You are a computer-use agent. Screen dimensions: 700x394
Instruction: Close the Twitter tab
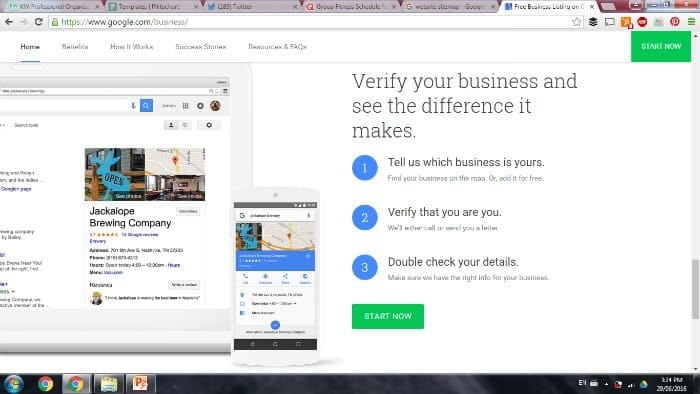point(295,7)
